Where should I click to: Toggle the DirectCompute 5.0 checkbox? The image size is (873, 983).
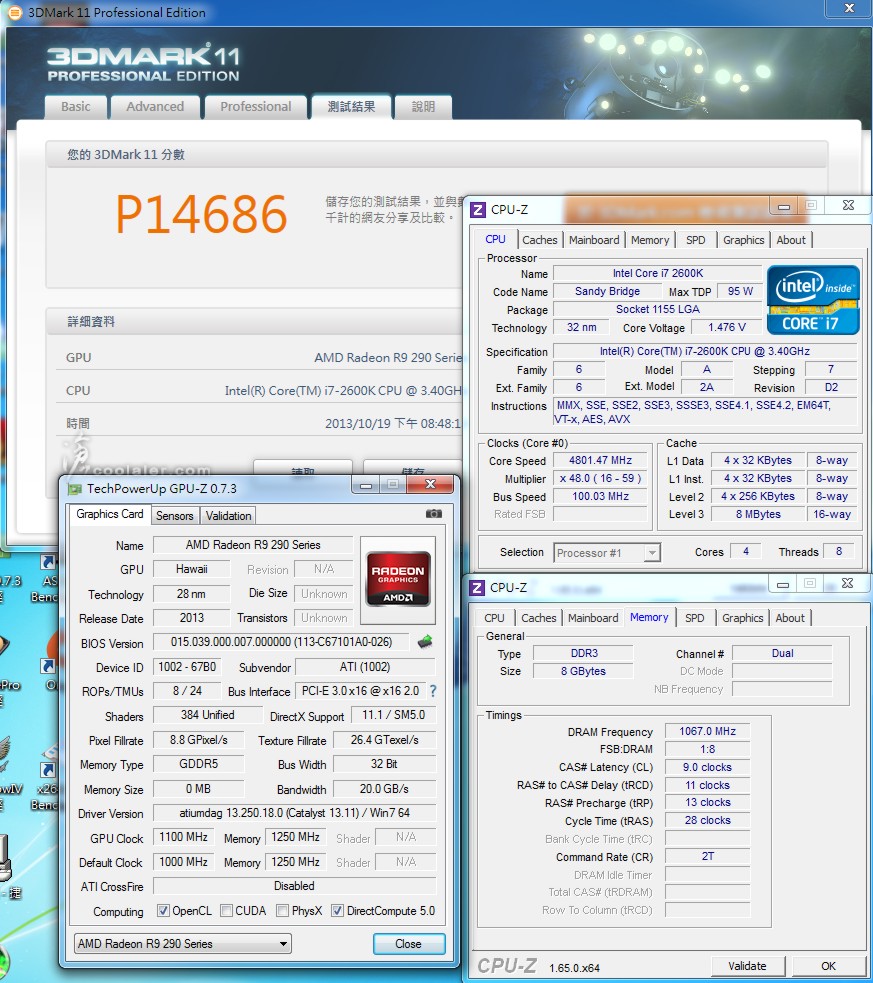pos(337,910)
